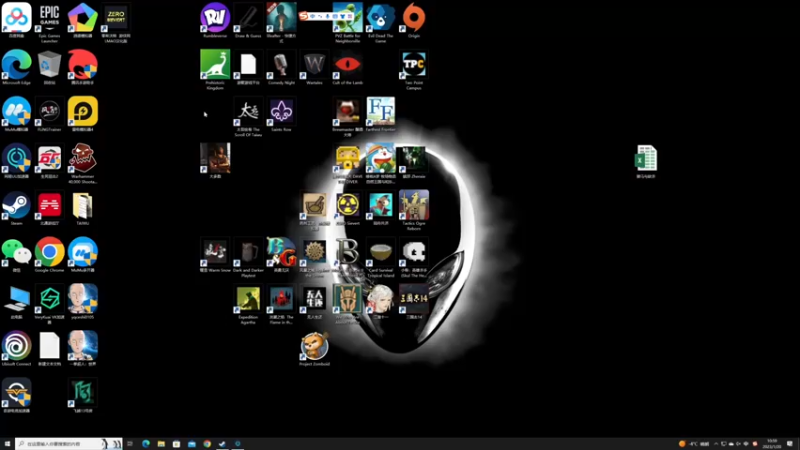Select the Recycle Bin icon

click(49, 65)
